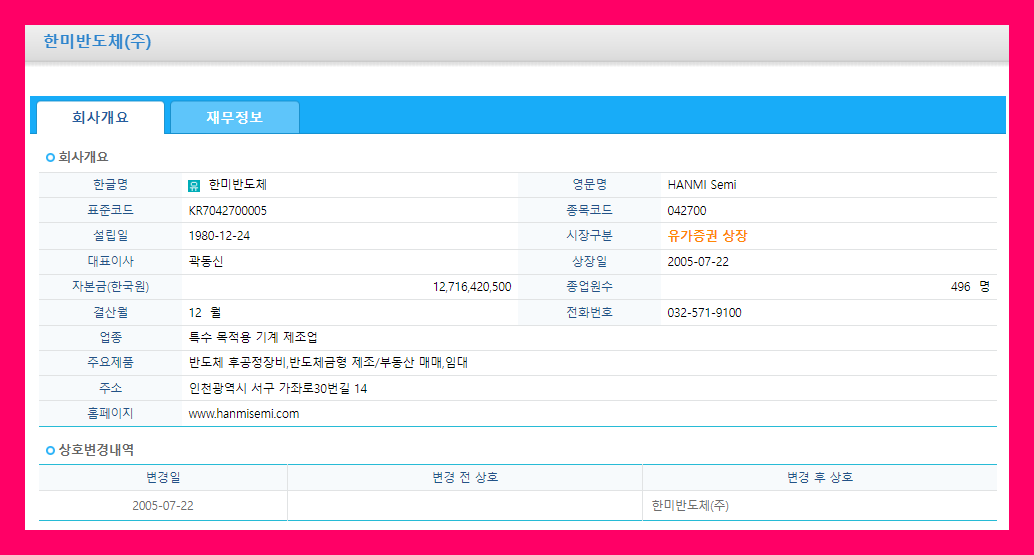Switch to the 재무정보 tab
Viewport: 1034px width, 555px height.
coord(235,117)
